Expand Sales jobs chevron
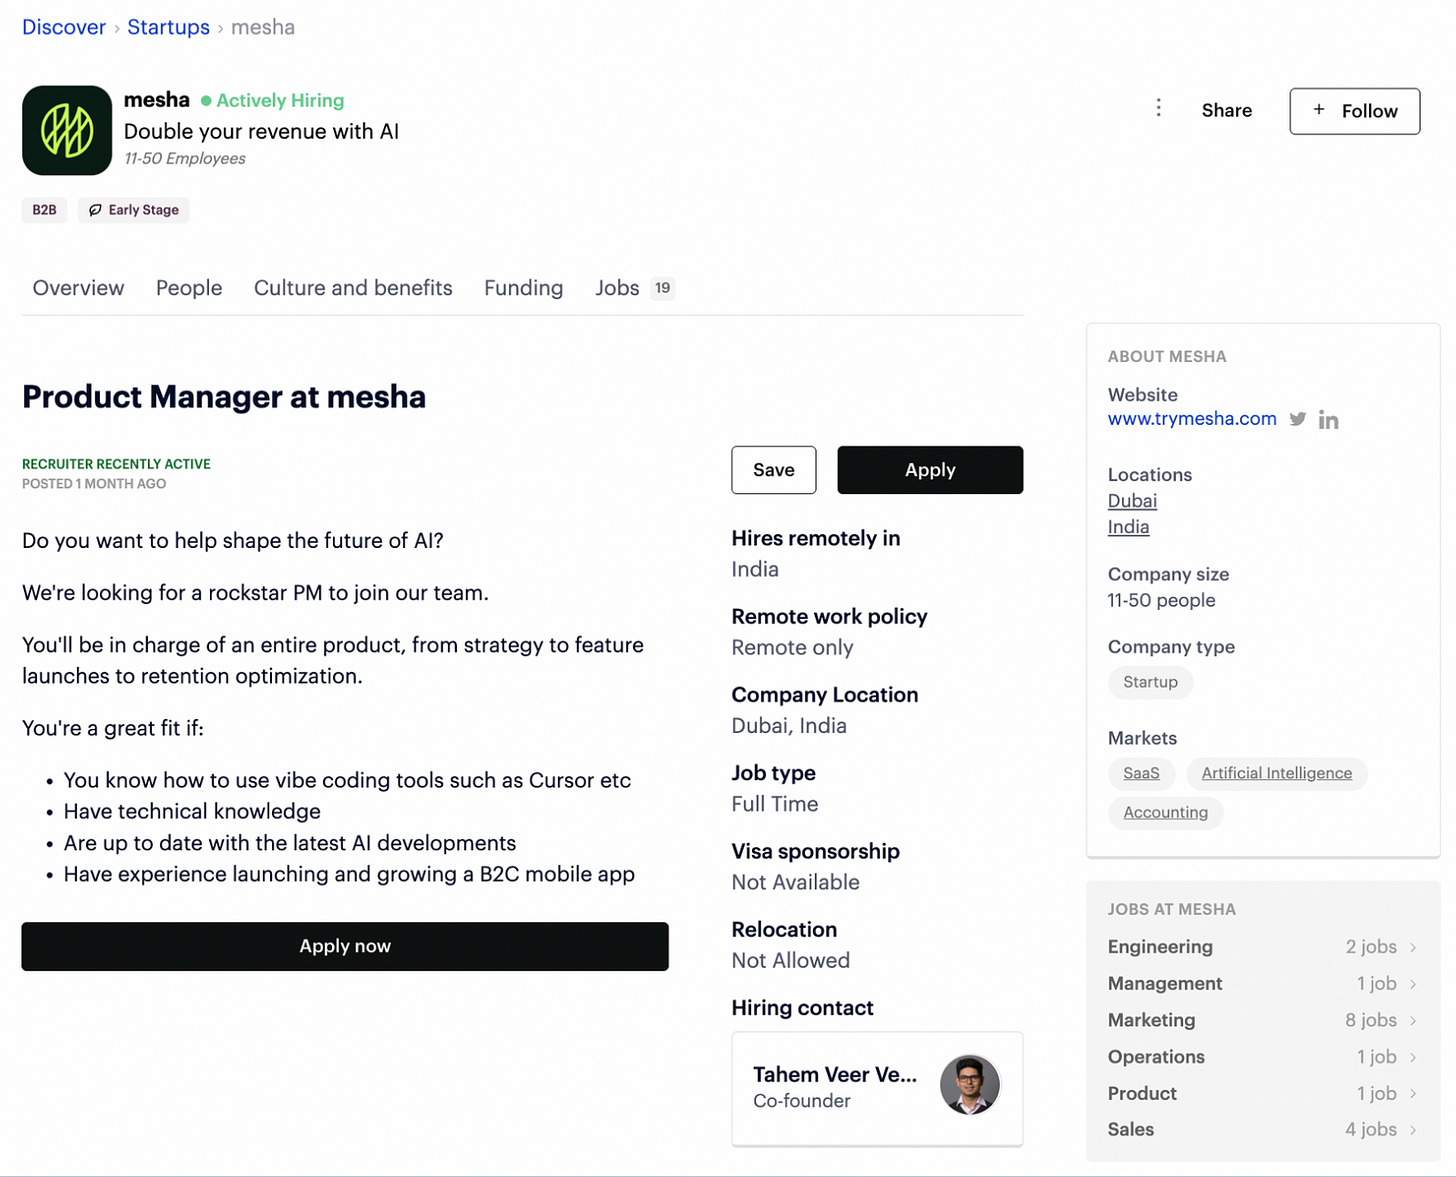 (1413, 1130)
